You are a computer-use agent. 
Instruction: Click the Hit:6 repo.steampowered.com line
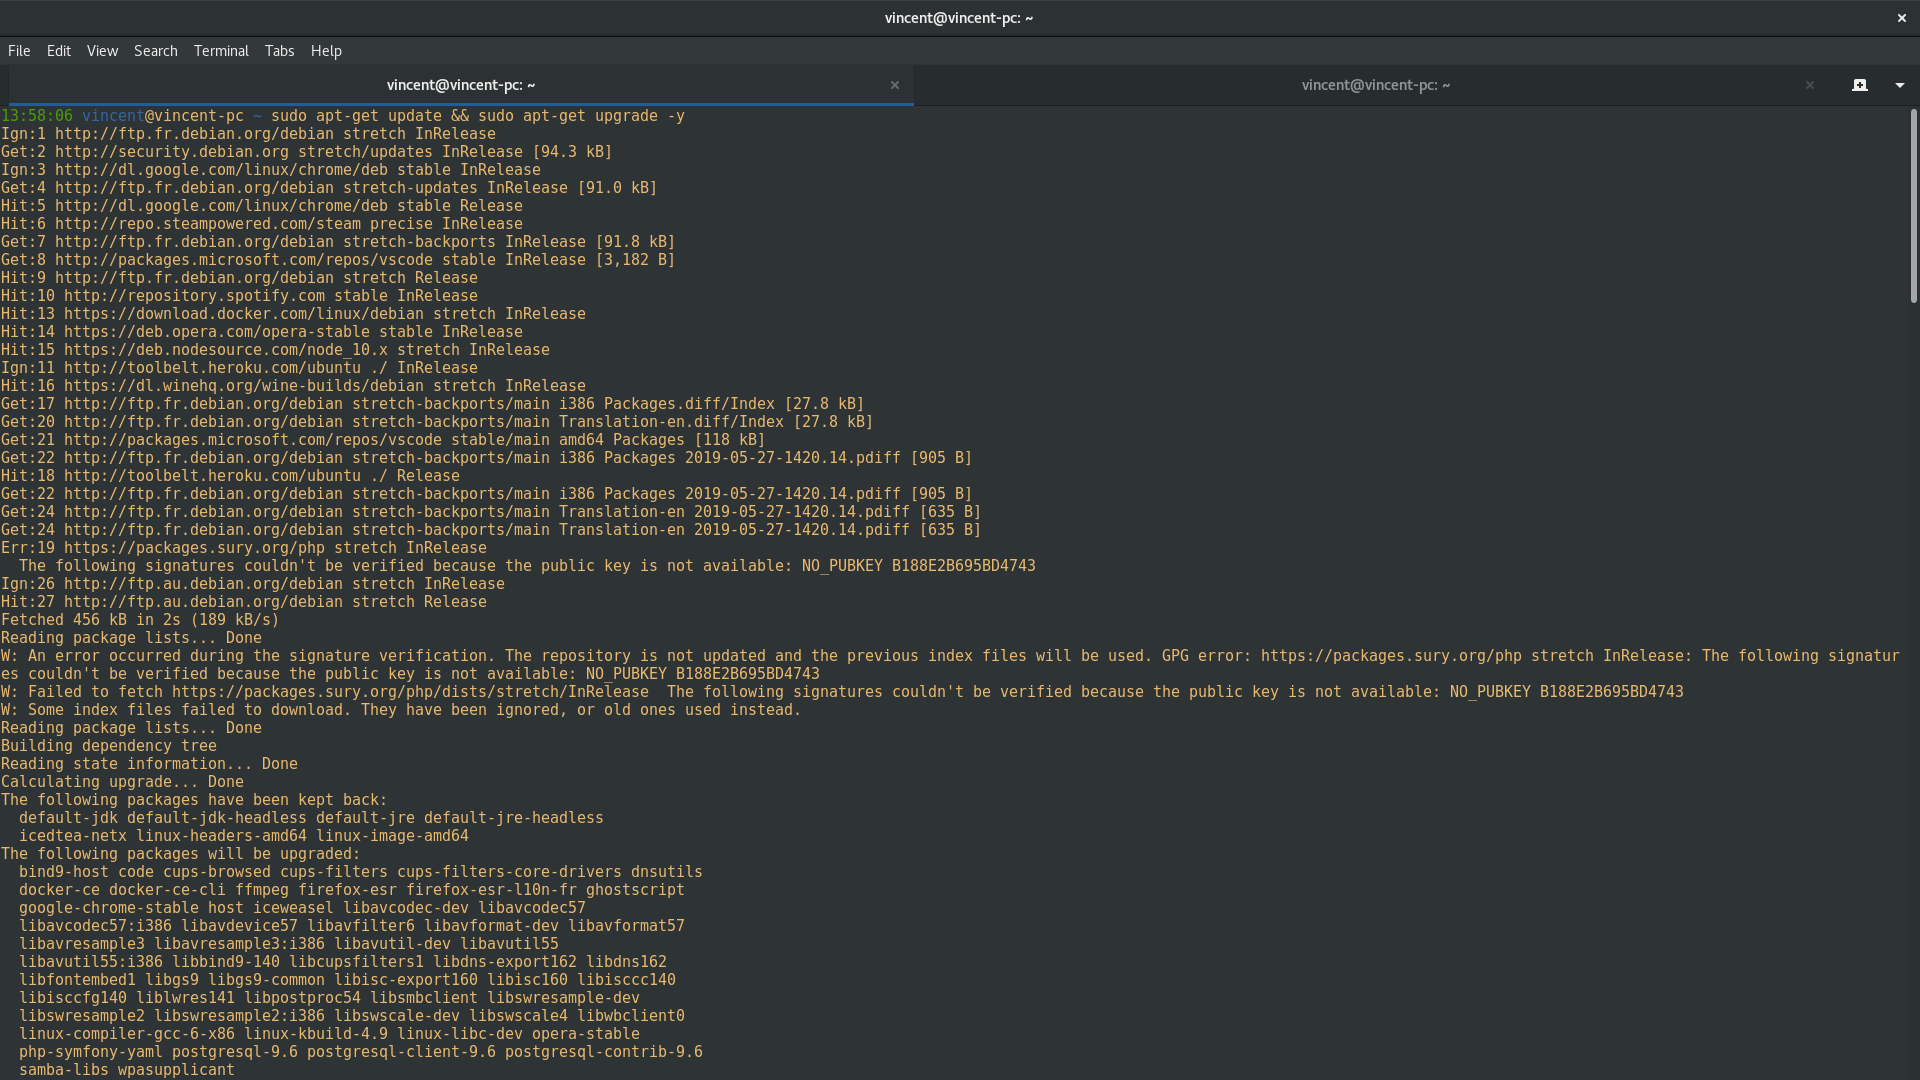pyautogui.click(x=262, y=224)
